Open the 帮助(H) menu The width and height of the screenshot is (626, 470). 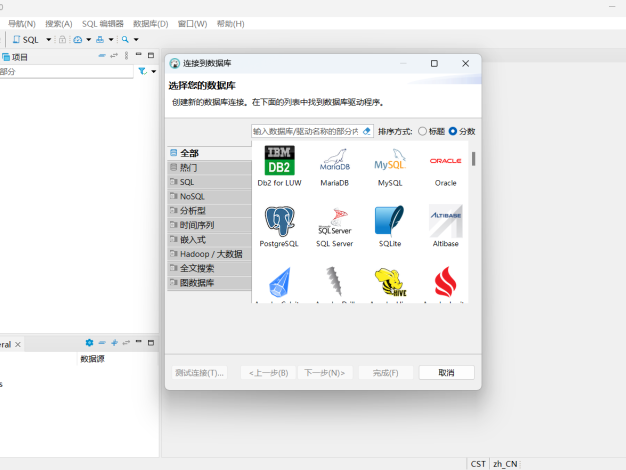[230, 24]
